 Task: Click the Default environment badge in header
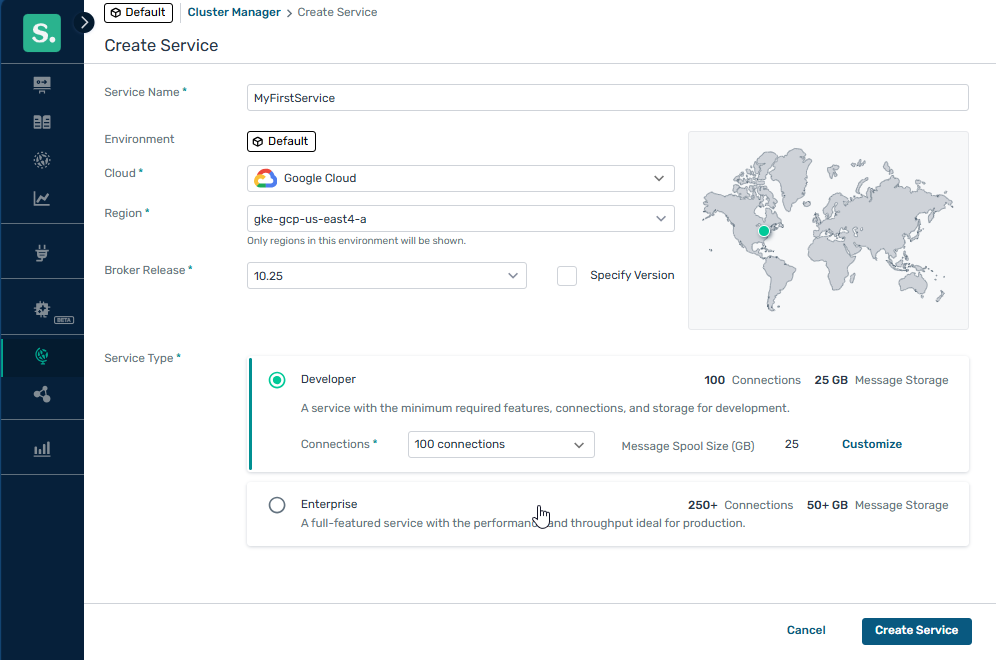[x=138, y=13]
